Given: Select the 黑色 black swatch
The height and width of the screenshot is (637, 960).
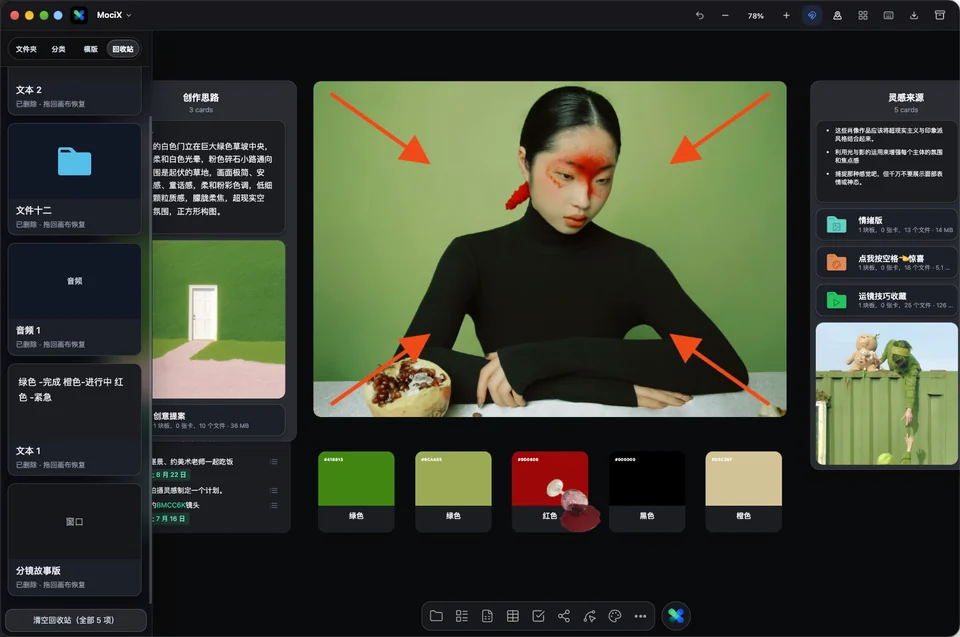Looking at the screenshot, I should click(x=647, y=491).
